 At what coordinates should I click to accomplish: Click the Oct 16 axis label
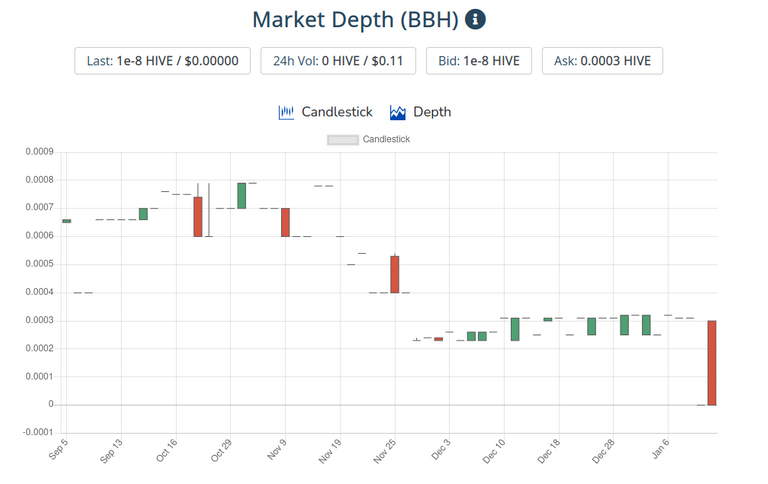point(167,451)
